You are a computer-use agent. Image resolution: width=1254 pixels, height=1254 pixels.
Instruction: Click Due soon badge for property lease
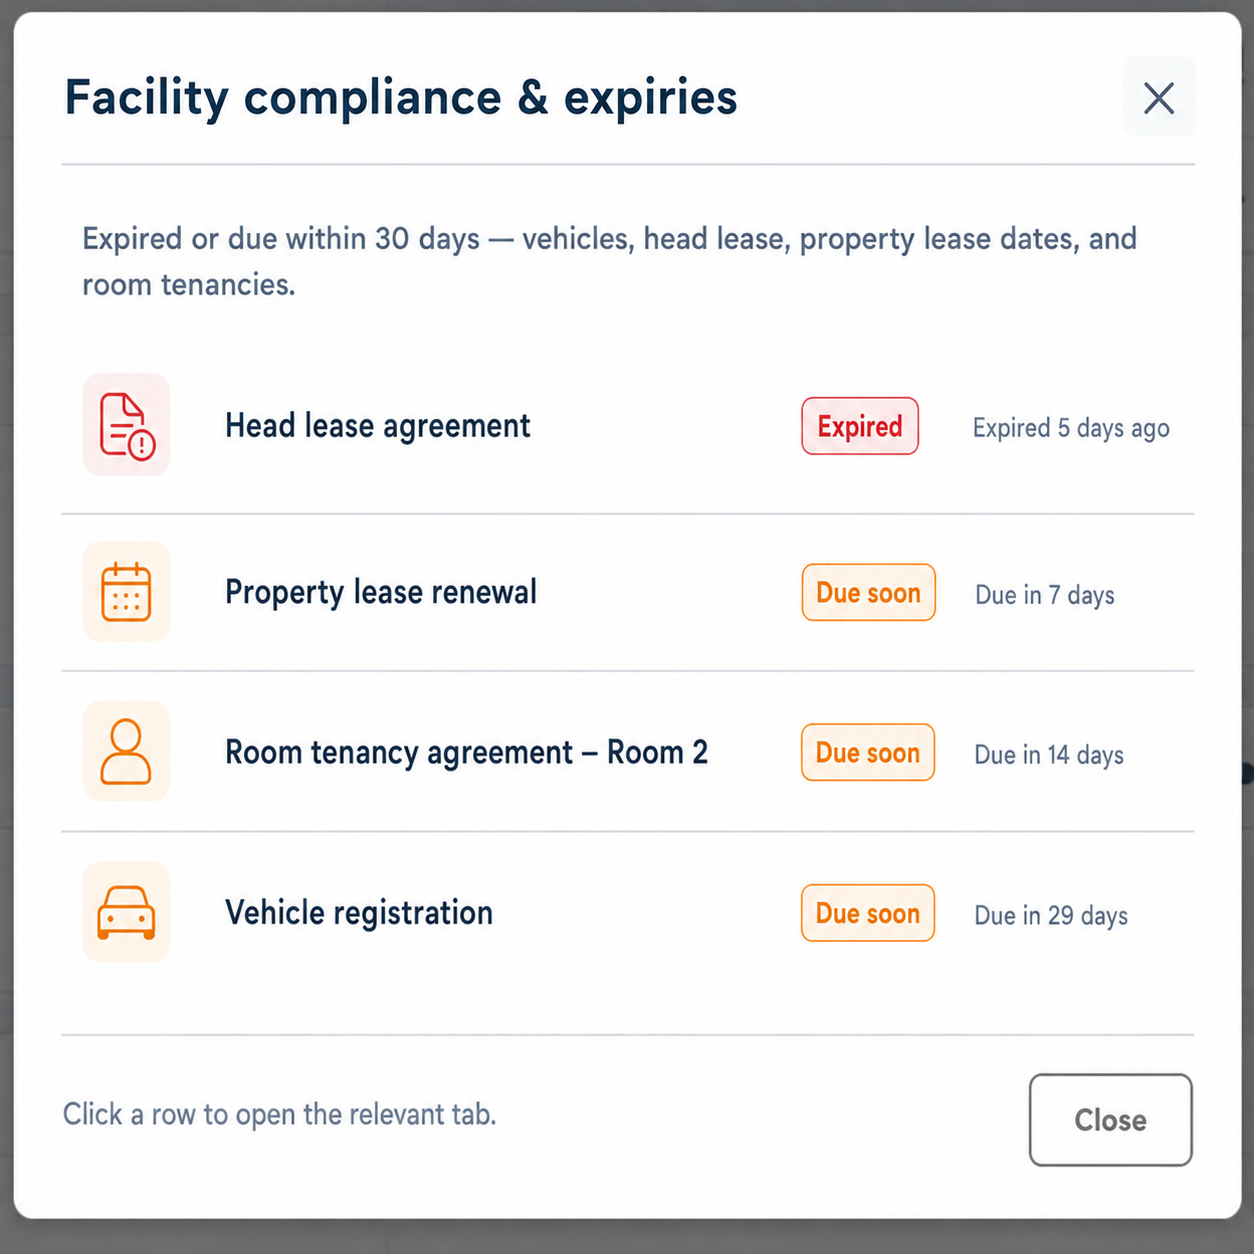pos(869,592)
